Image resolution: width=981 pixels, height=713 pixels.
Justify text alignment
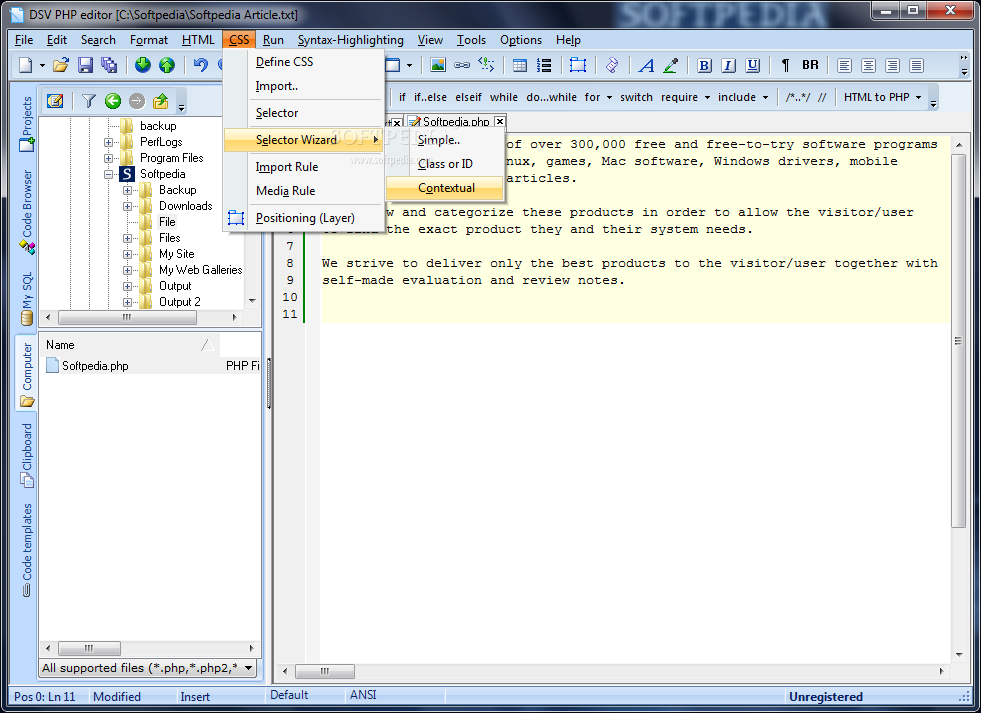917,65
